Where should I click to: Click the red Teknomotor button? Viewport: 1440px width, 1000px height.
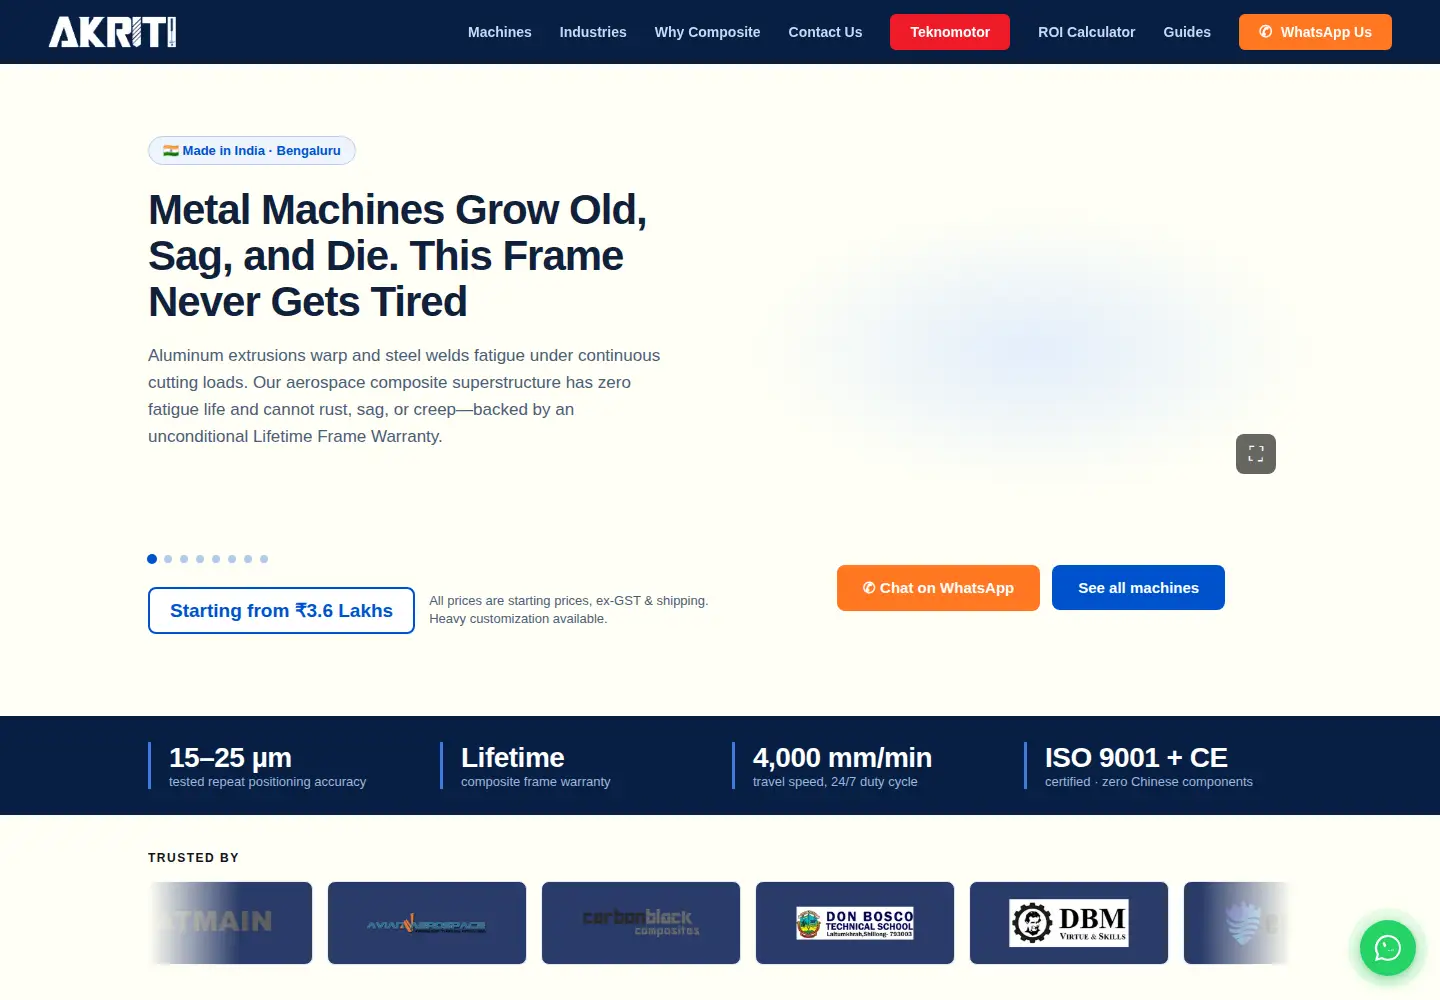tap(950, 32)
